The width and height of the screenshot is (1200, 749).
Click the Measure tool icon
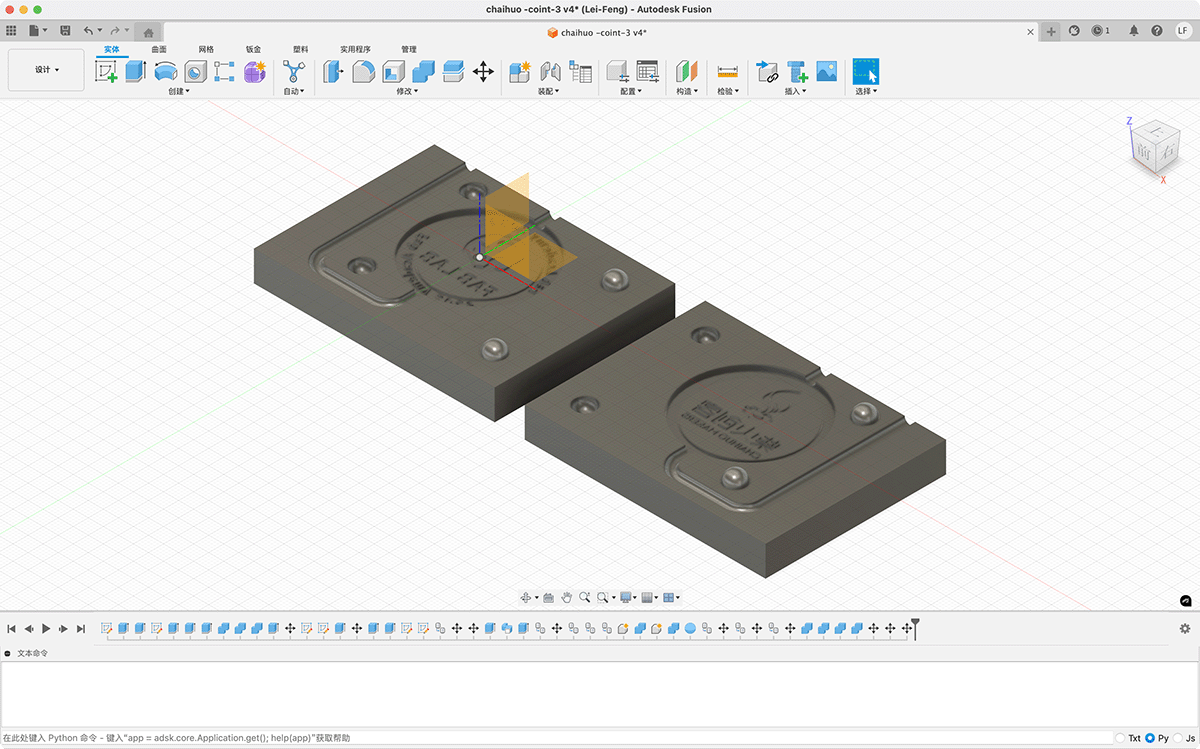[x=727, y=71]
